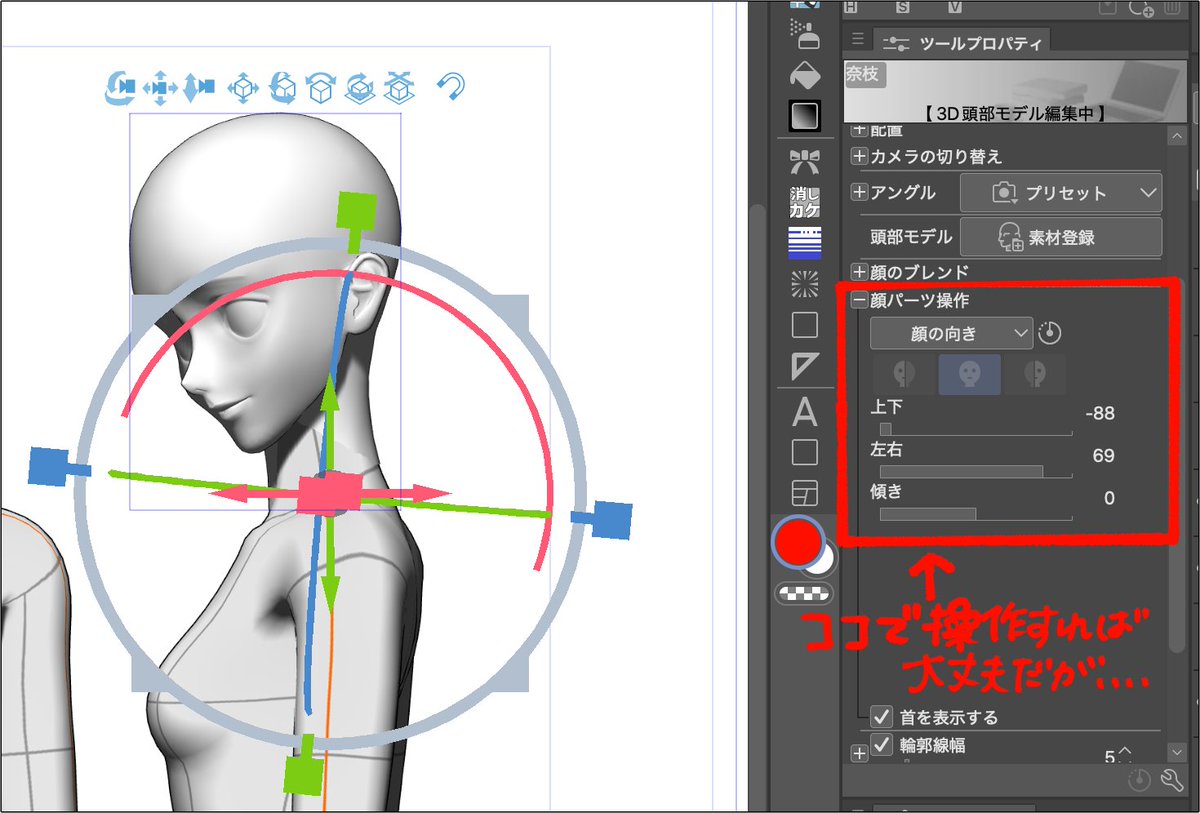Choose the left half-face part mode
Screen dimensions: 1200x813
coord(903,374)
